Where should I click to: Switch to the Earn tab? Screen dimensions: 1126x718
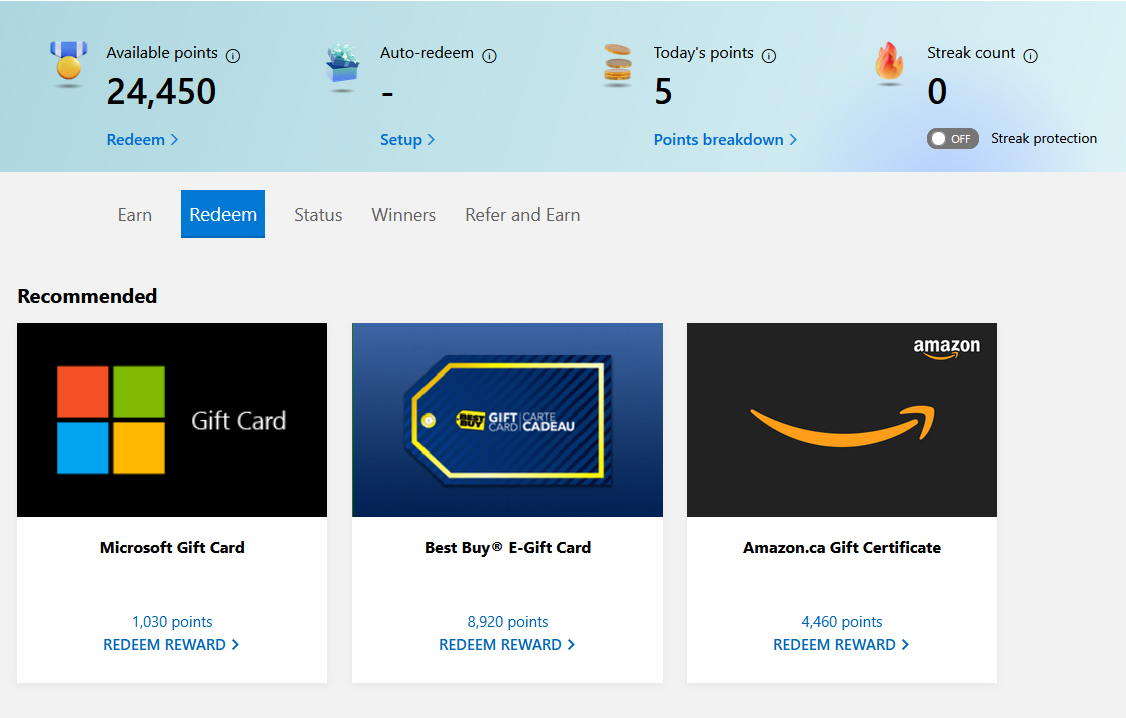pyautogui.click(x=135, y=215)
